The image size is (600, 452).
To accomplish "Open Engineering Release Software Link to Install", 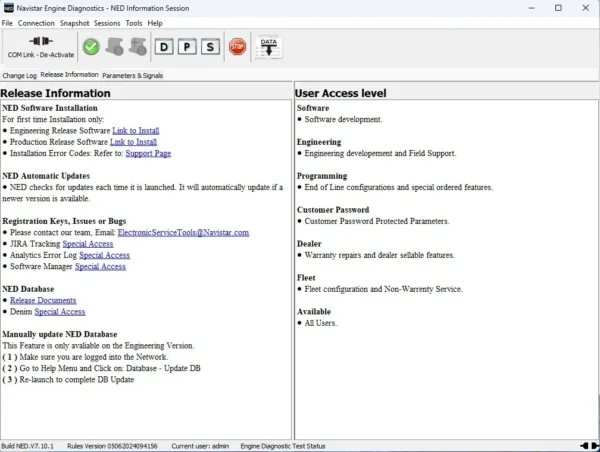I will [136, 131].
